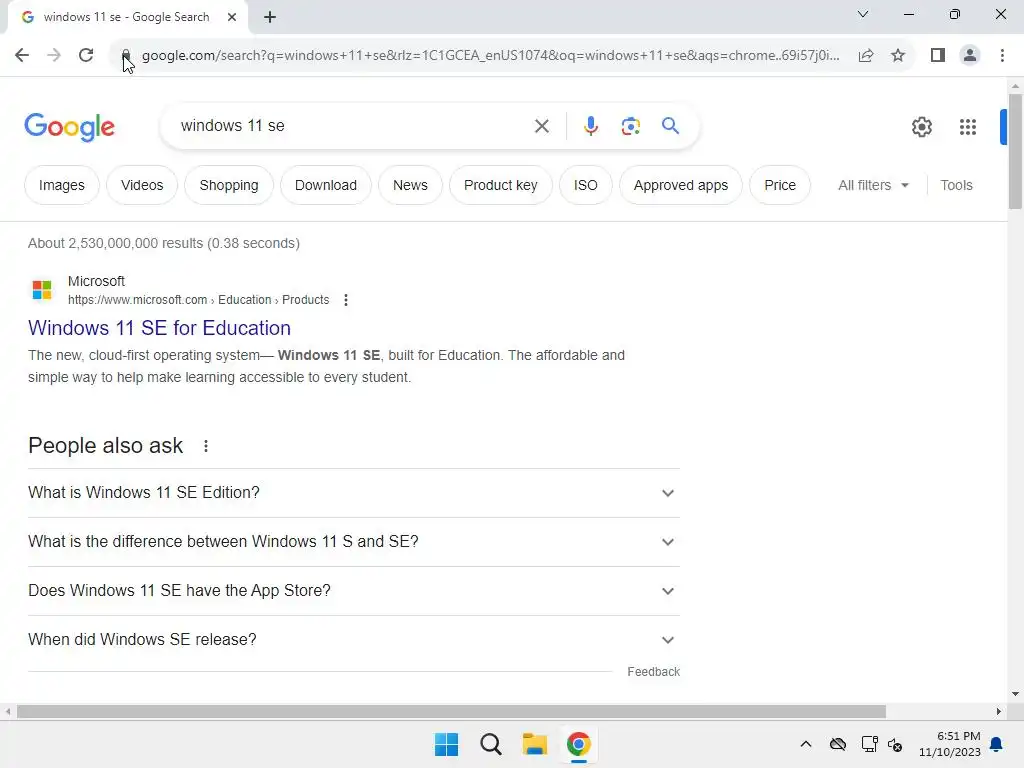
Task: Open the Google apps grid
Action: (968, 127)
